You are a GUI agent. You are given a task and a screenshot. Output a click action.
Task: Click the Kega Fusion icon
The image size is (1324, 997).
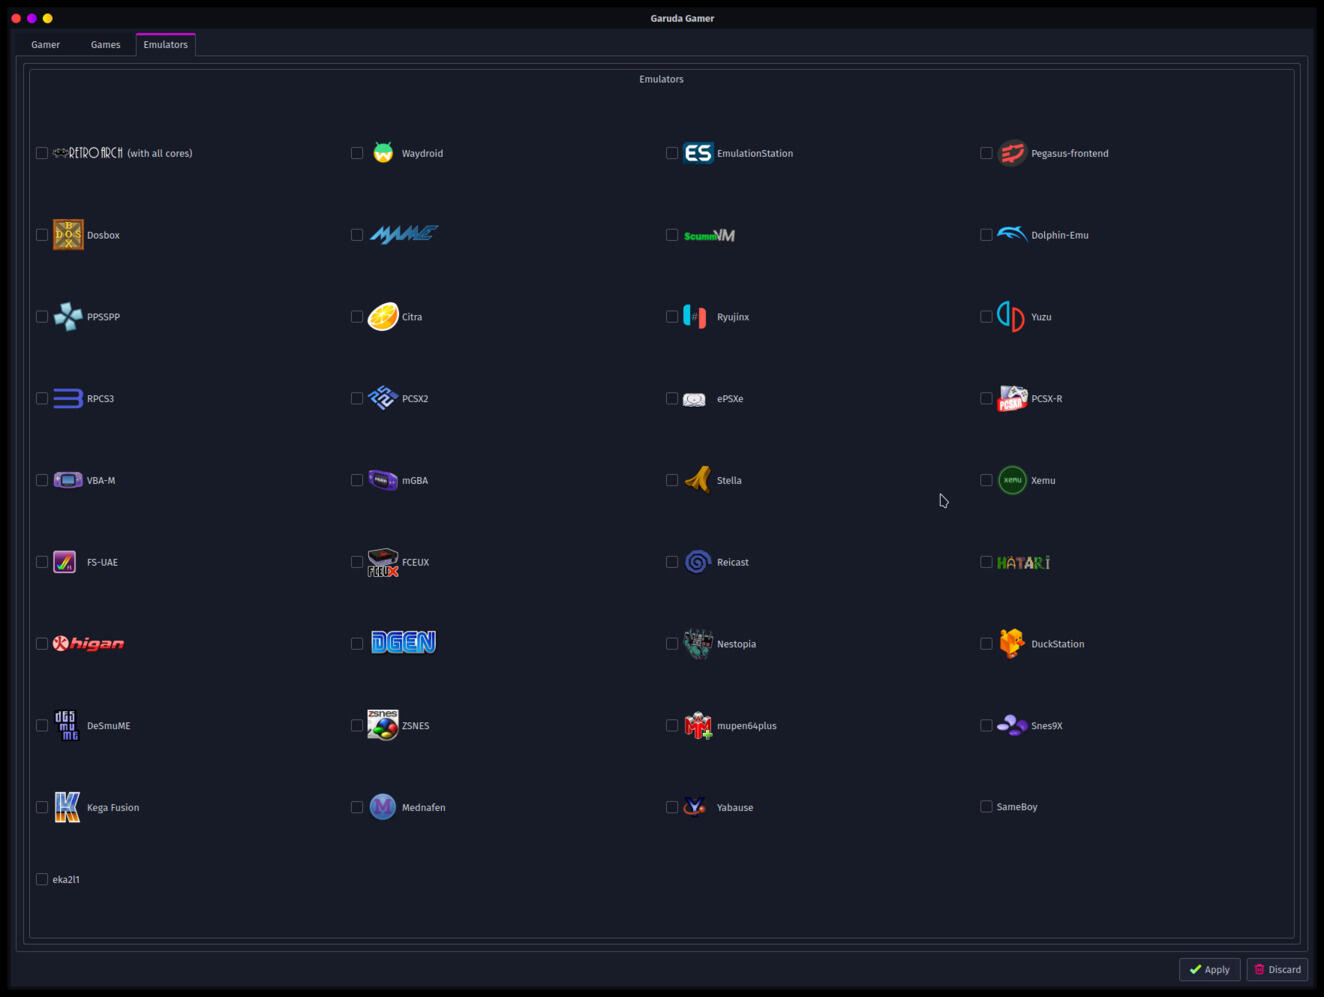coord(67,807)
